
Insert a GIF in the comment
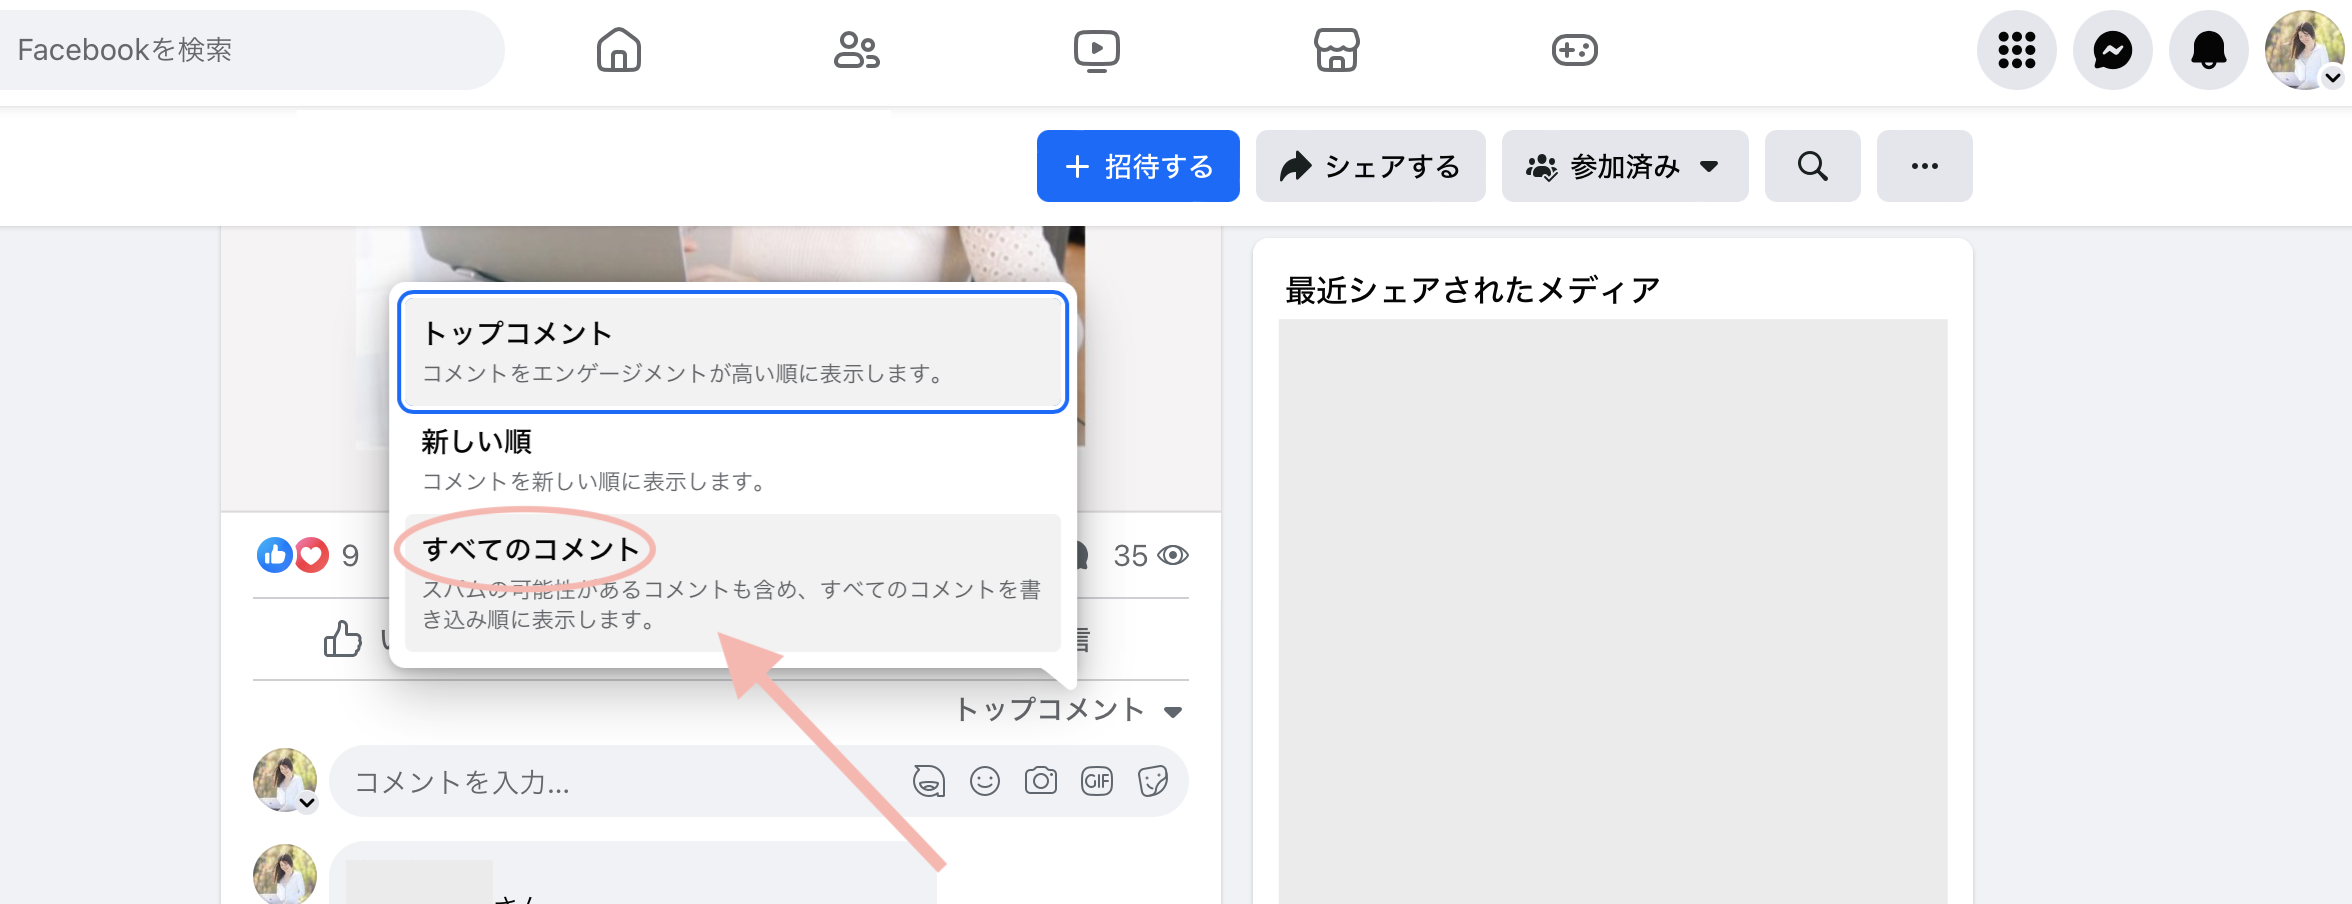[1096, 781]
